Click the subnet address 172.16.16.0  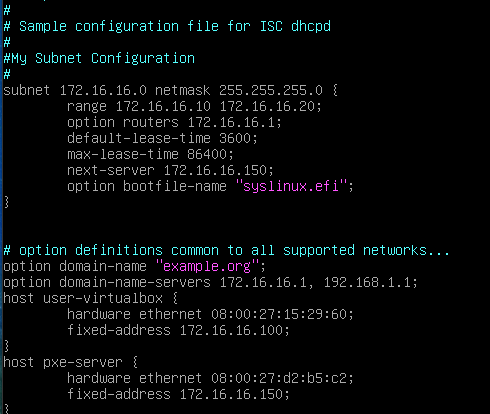103,90
